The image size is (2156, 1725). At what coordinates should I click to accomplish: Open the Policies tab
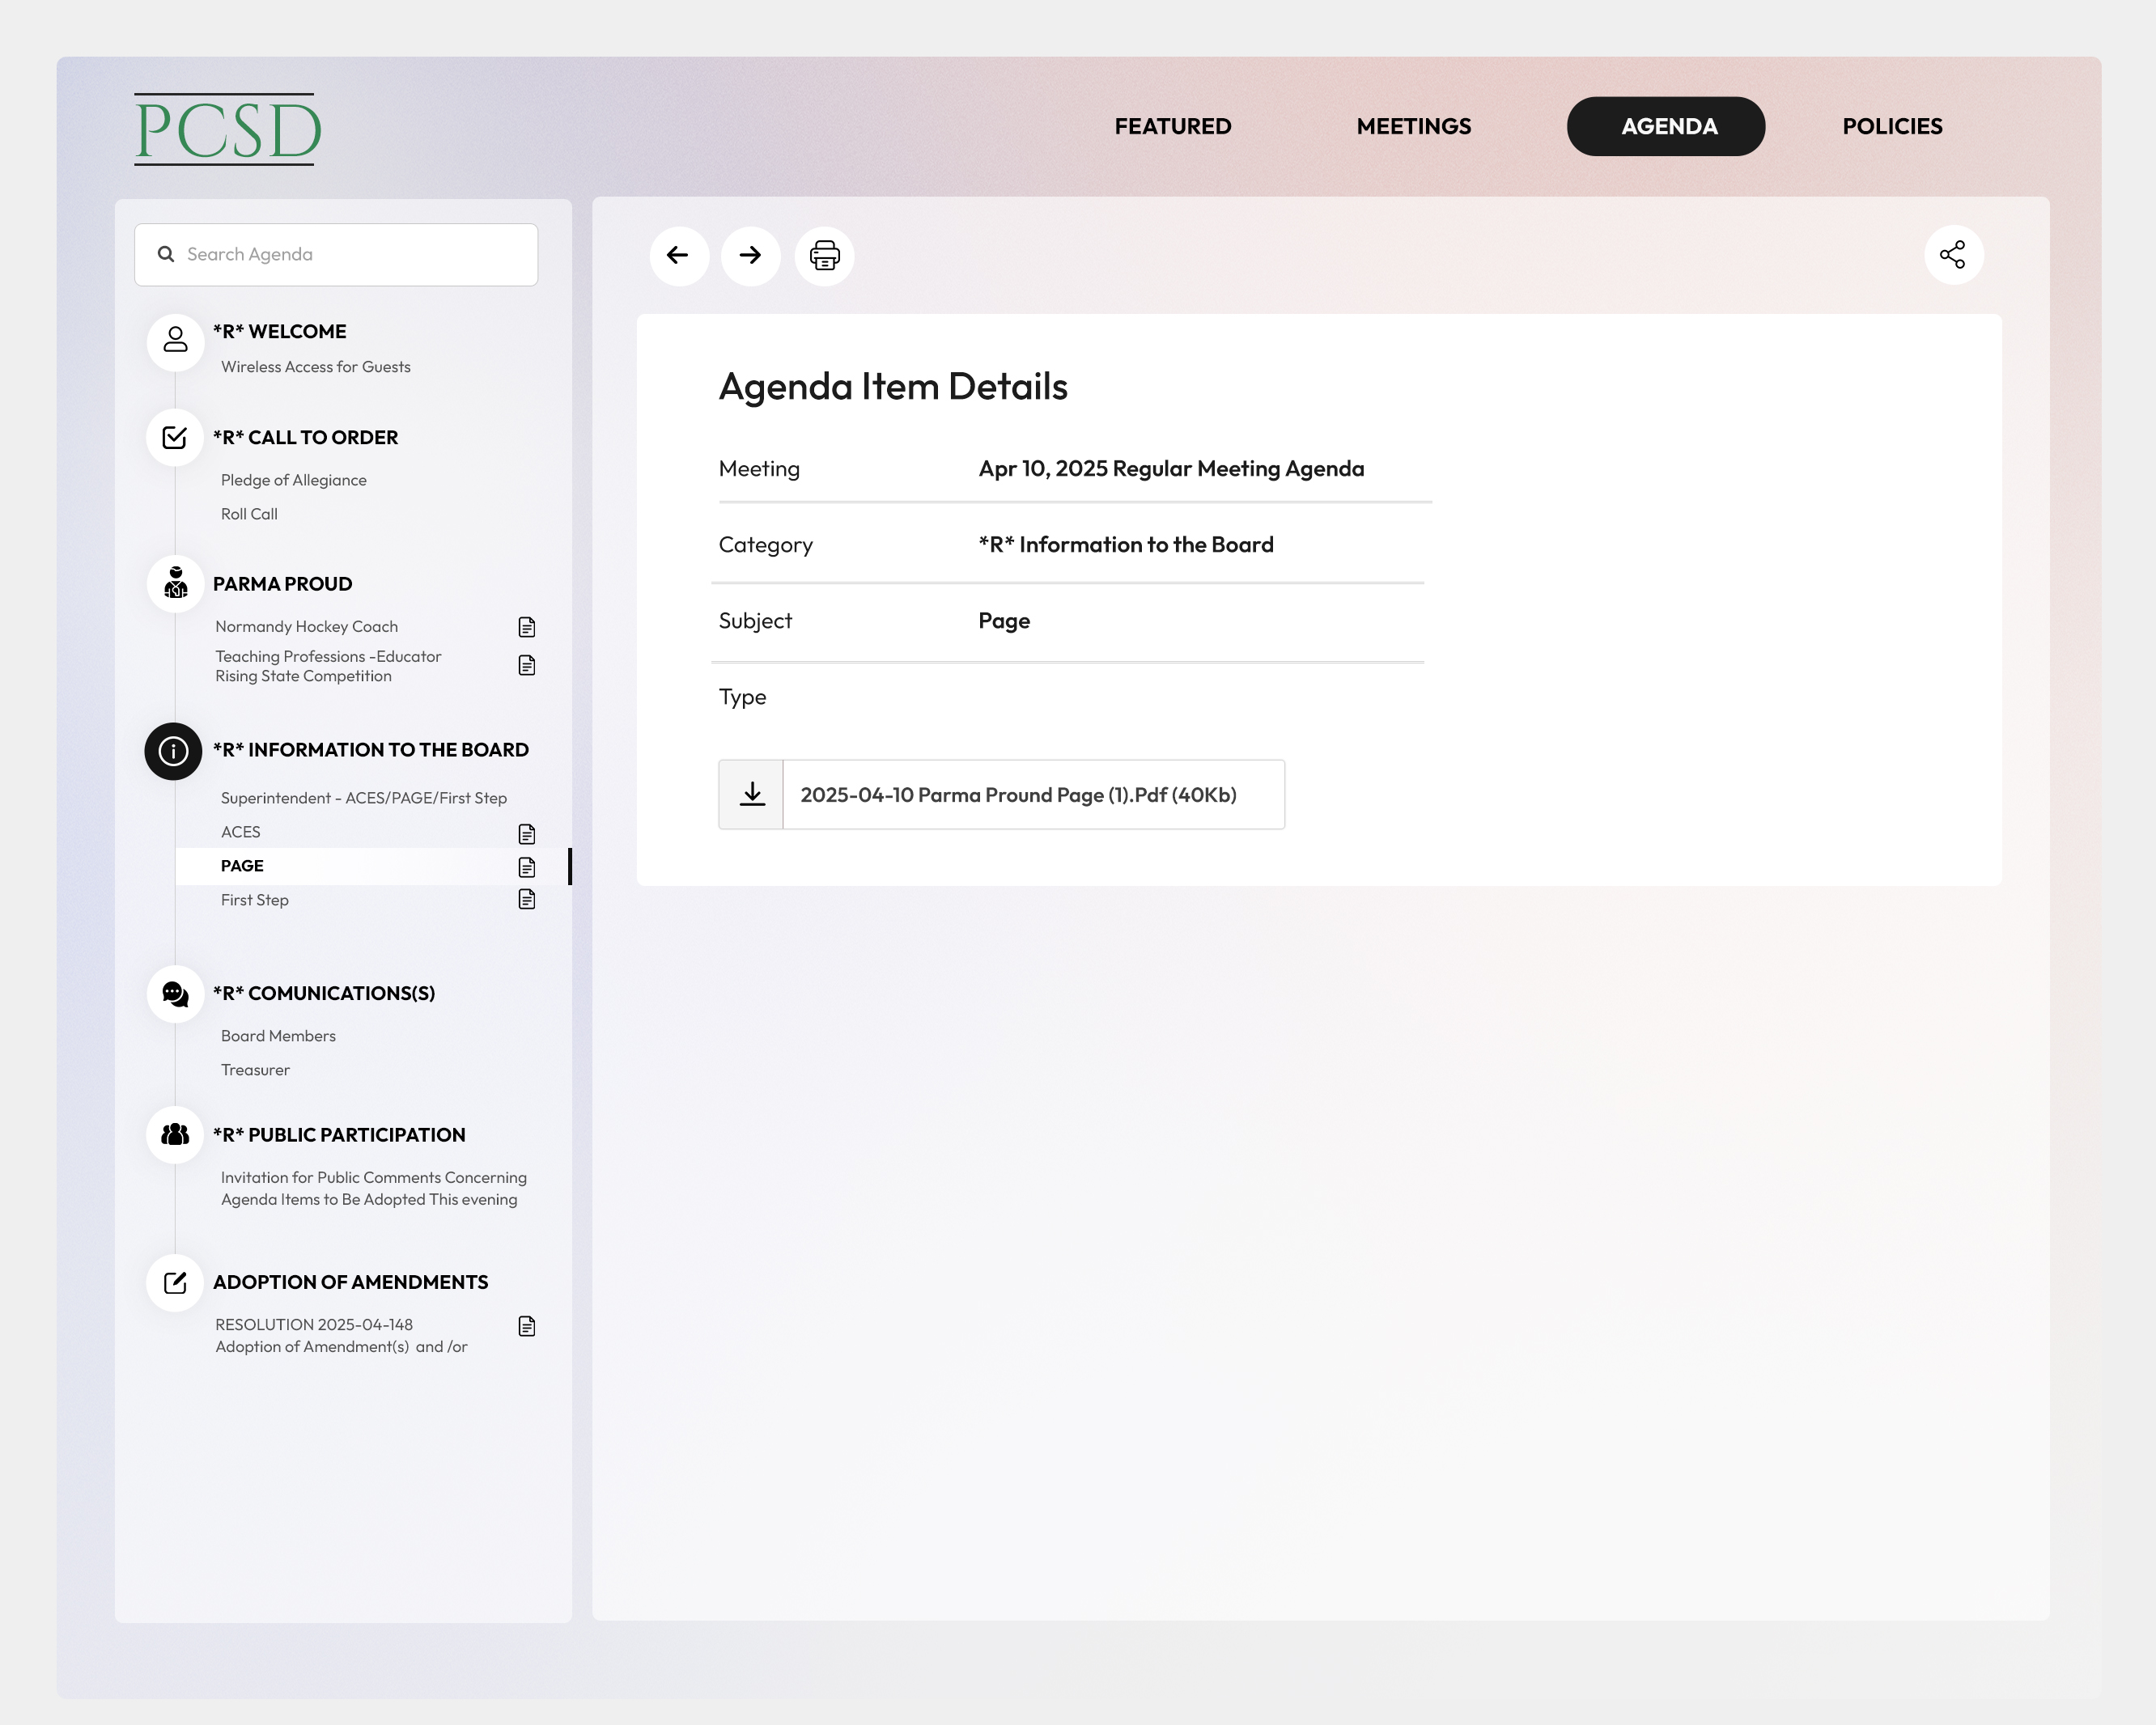[1892, 127]
